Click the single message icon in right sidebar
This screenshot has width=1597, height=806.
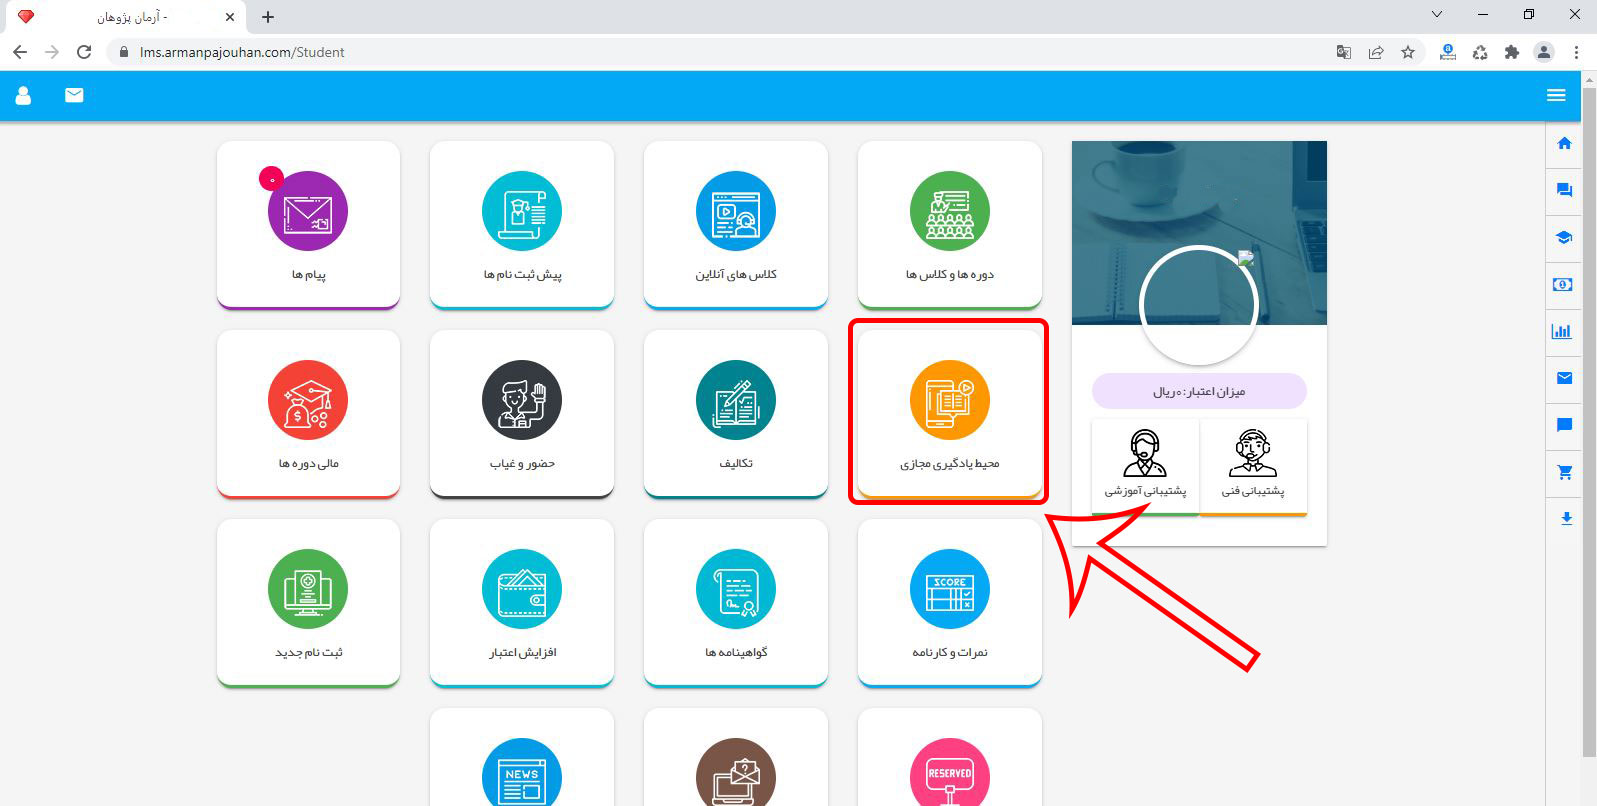1565,425
